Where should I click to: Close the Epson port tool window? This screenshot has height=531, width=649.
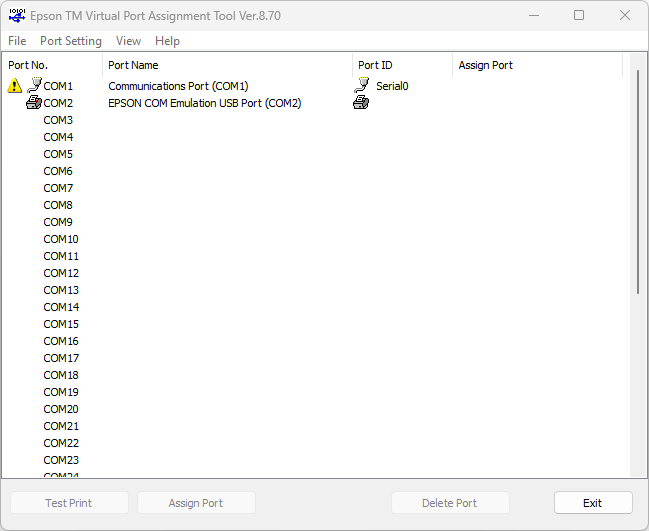pyautogui.click(x=625, y=15)
